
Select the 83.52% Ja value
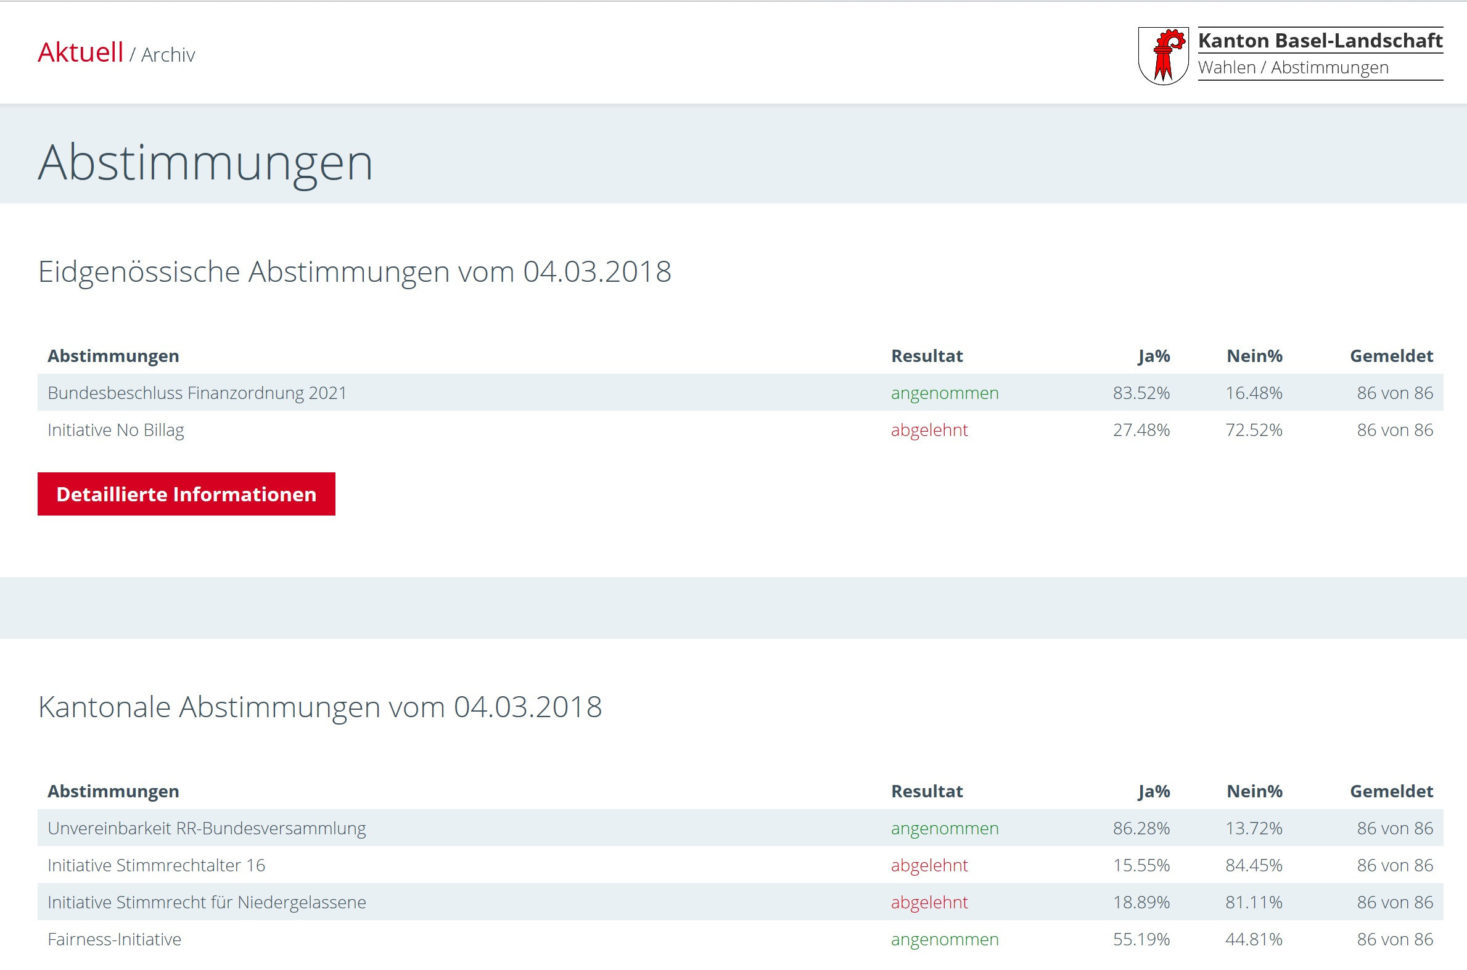1141,393
